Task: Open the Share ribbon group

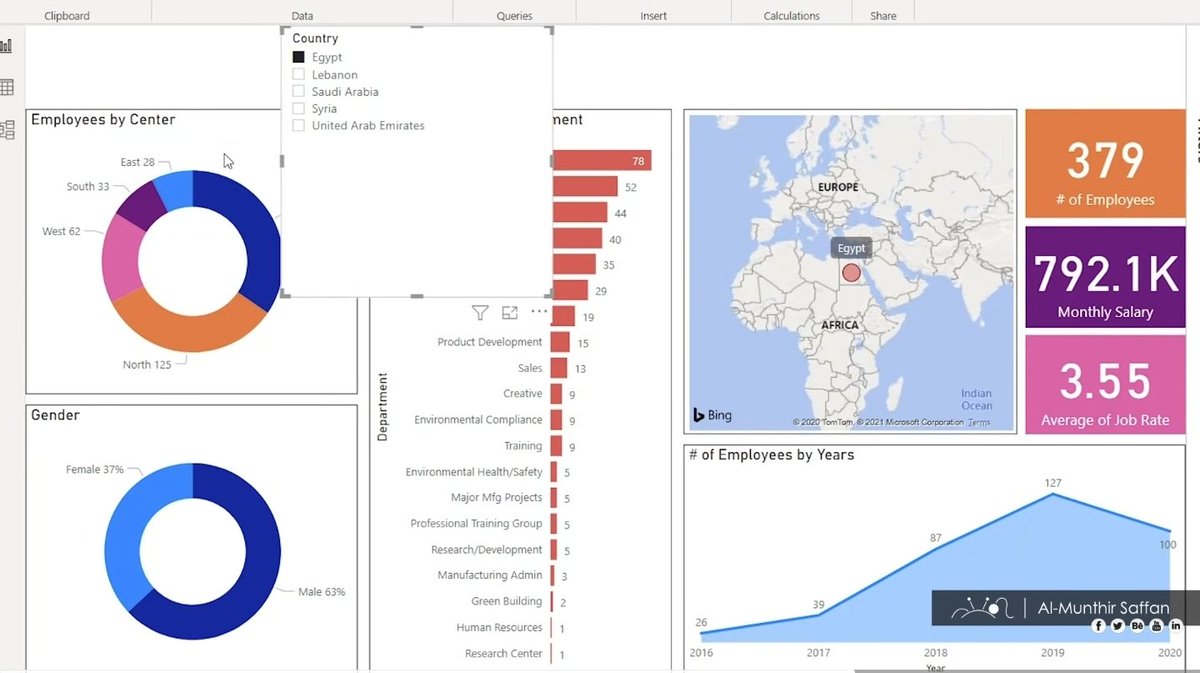Action: 883,16
